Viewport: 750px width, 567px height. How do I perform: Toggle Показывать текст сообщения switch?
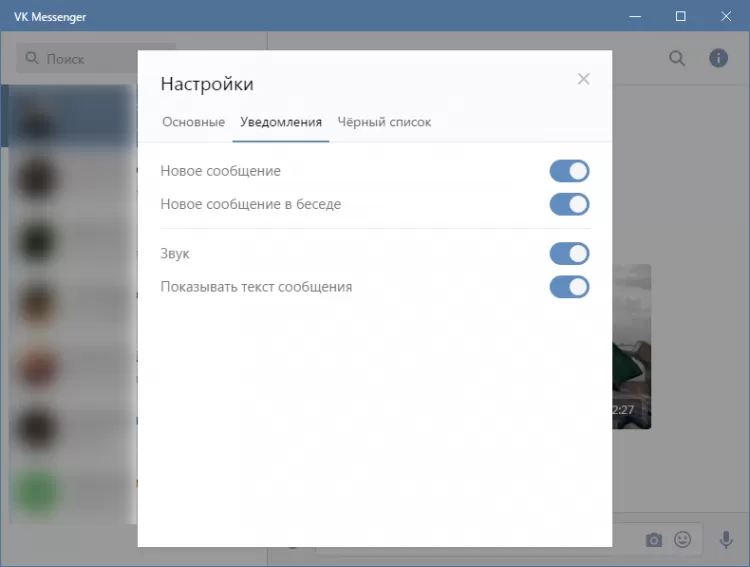(569, 287)
